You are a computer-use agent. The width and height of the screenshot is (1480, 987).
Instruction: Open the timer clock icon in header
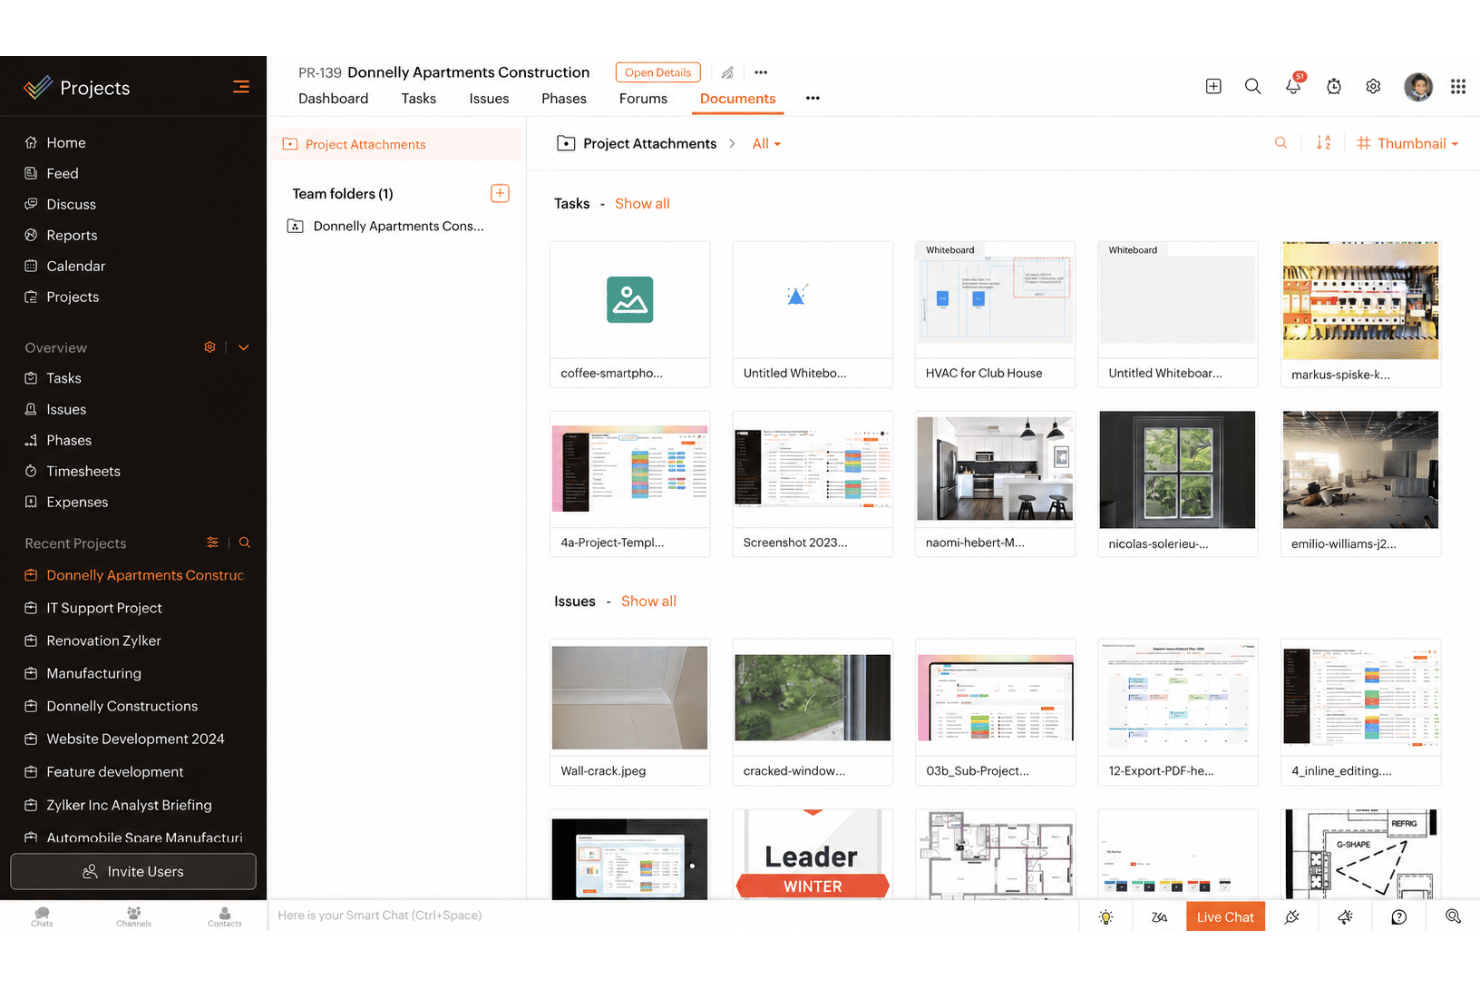coord(1334,87)
